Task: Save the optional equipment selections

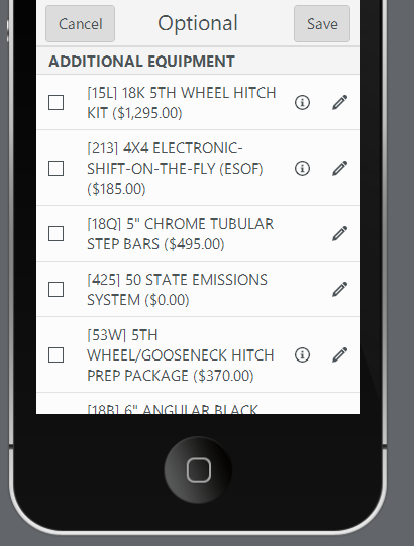Action: click(322, 24)
